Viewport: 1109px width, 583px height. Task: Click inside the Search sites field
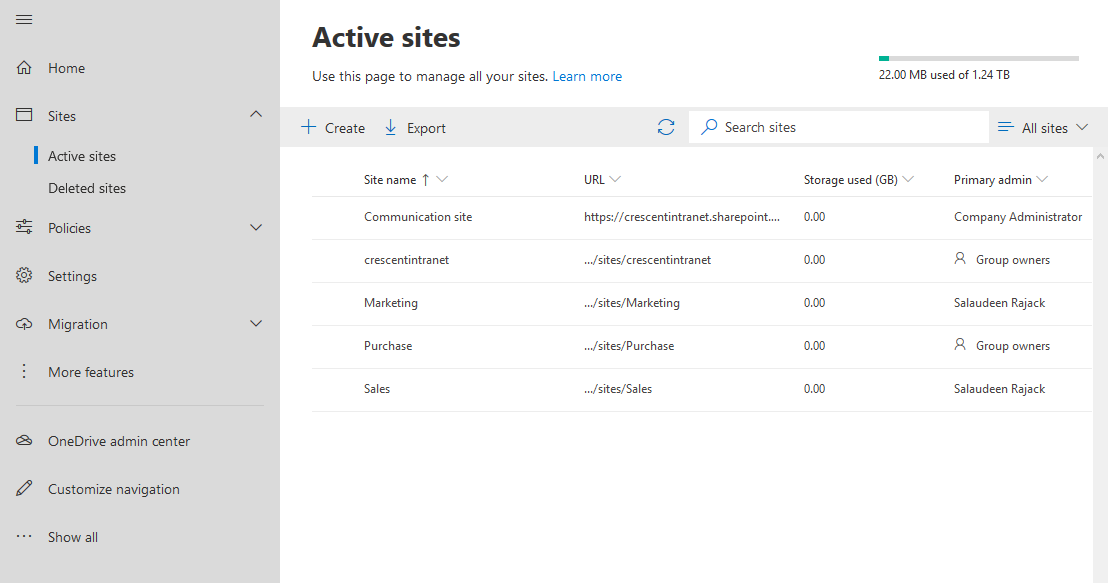pyautogui.click(x=840, y=127)
